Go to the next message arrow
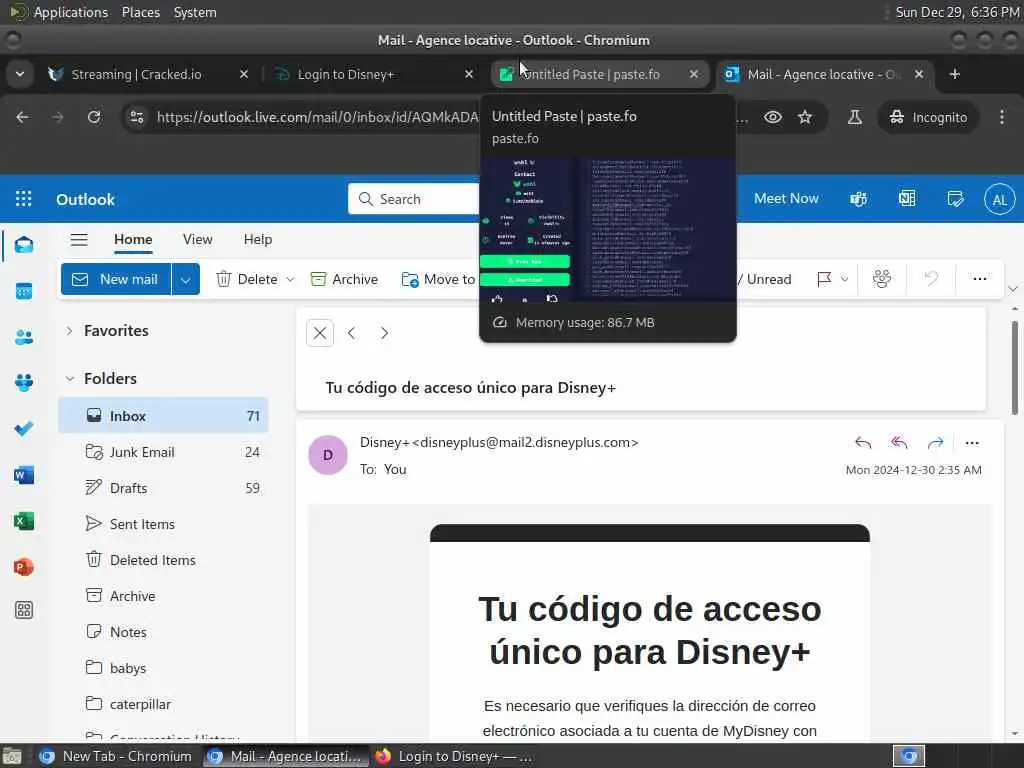 [x=384, y=333]
